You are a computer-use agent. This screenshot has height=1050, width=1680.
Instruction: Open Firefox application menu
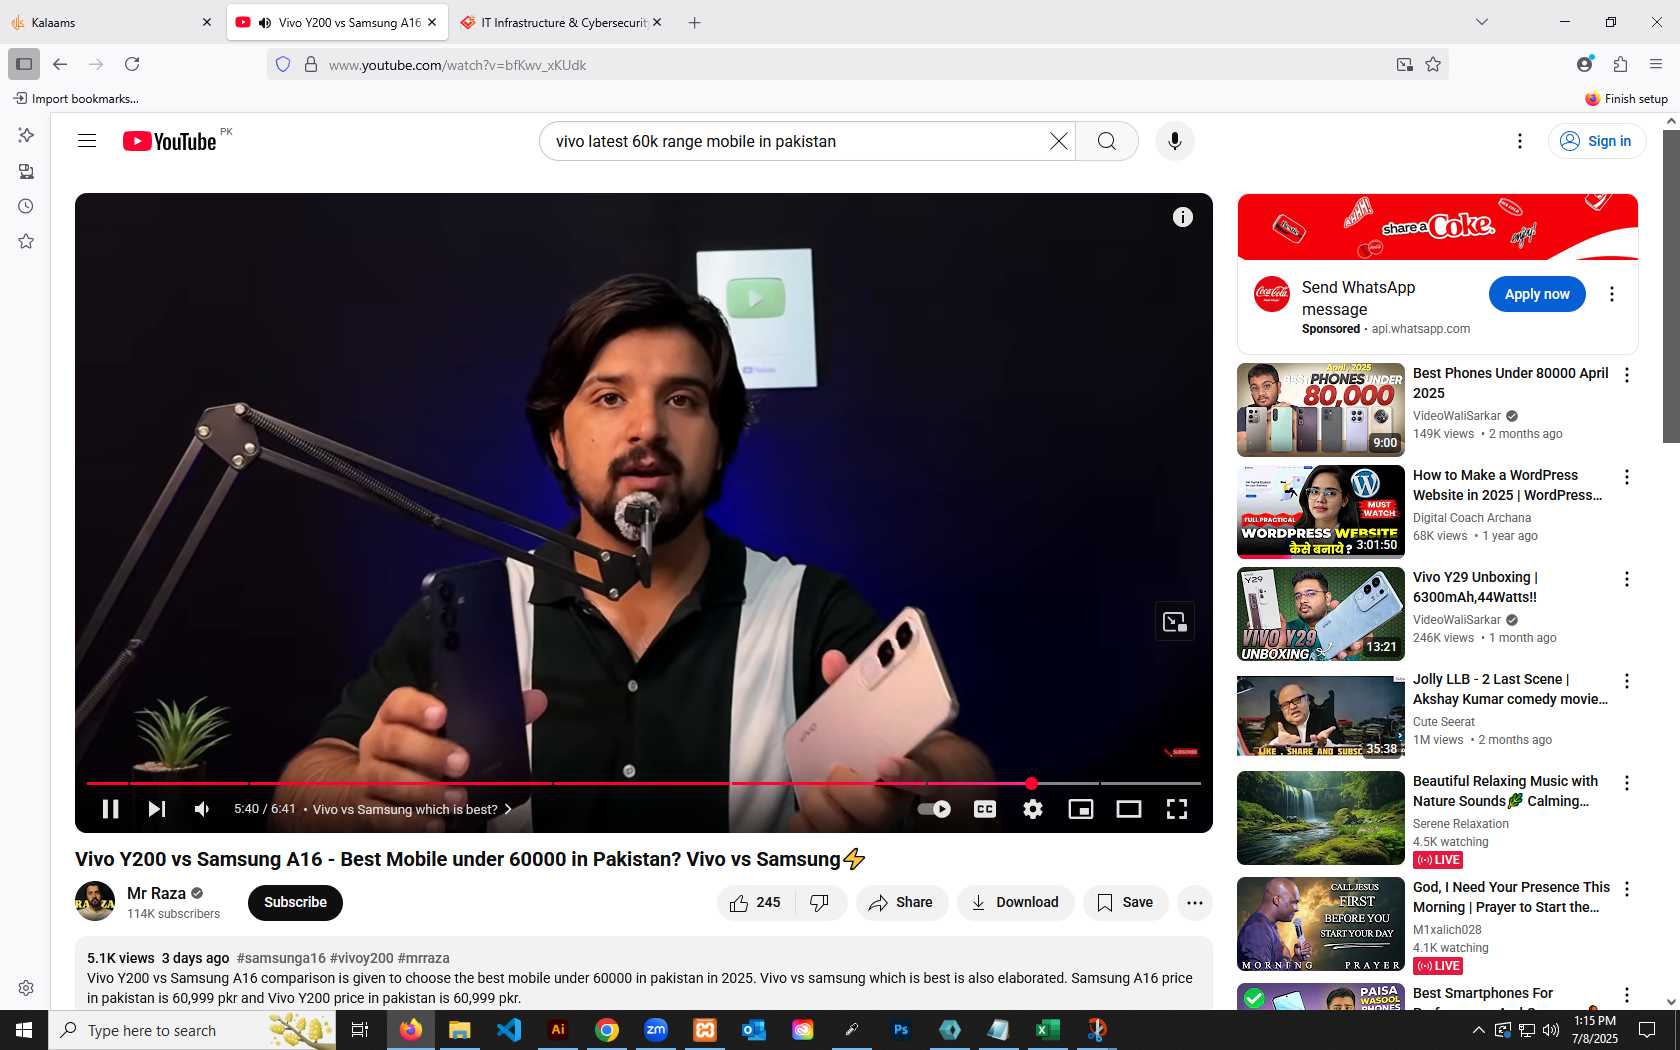click(1656, 64)
